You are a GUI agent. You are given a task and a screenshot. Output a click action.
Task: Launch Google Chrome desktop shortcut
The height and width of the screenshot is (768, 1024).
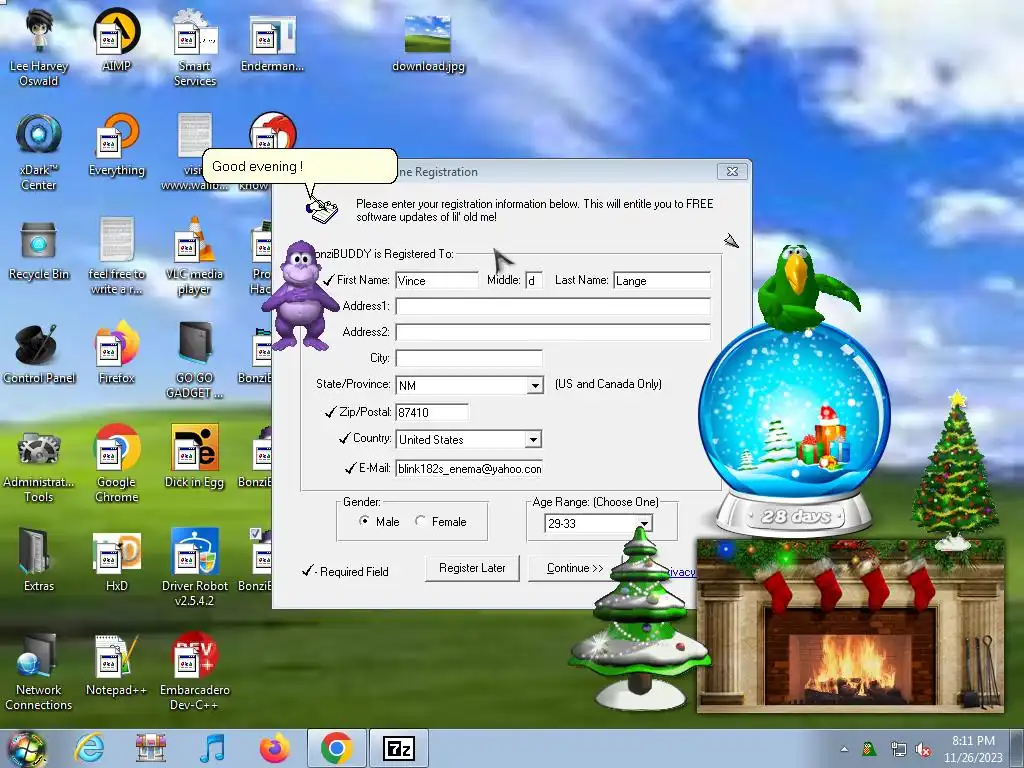coord(116,464)
